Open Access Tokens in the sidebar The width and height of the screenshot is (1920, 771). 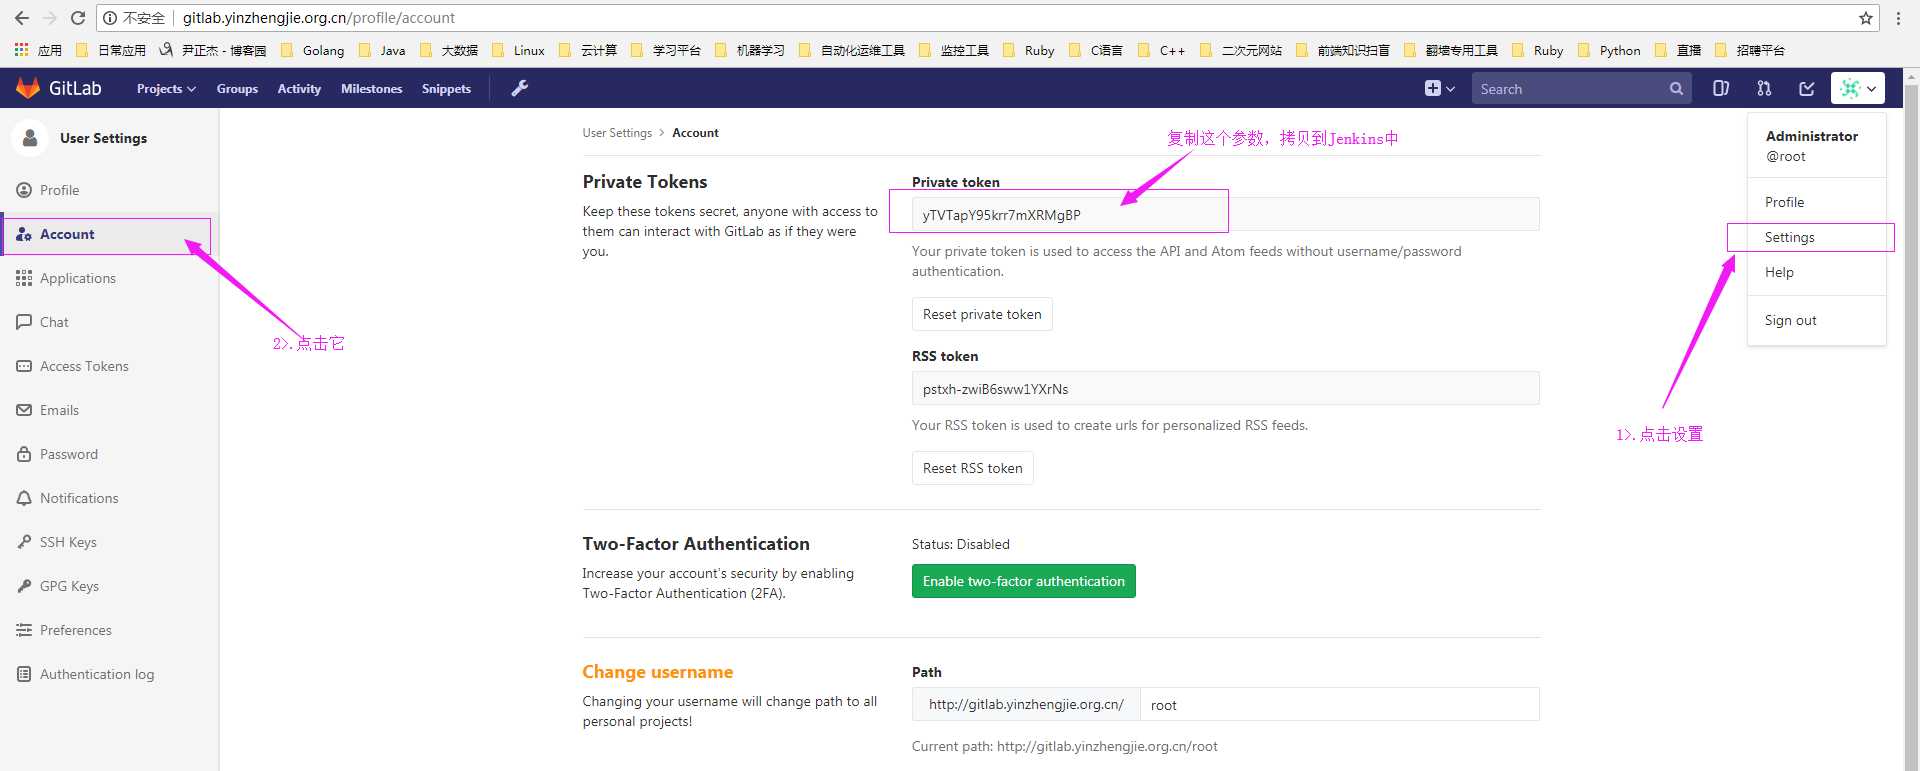(x=109, y=366)
